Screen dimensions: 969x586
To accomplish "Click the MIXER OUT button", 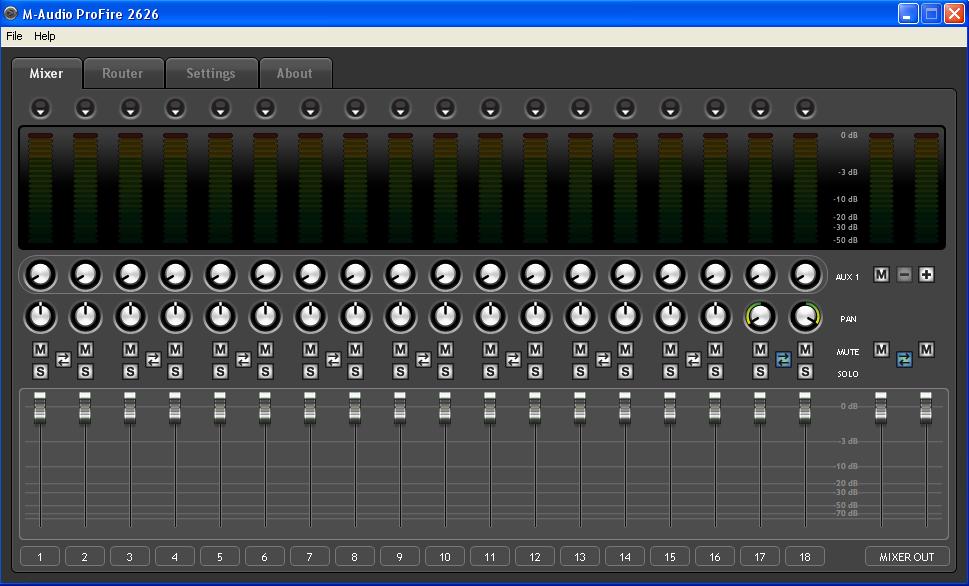I will pyautogui.click(x=907, y=556).
